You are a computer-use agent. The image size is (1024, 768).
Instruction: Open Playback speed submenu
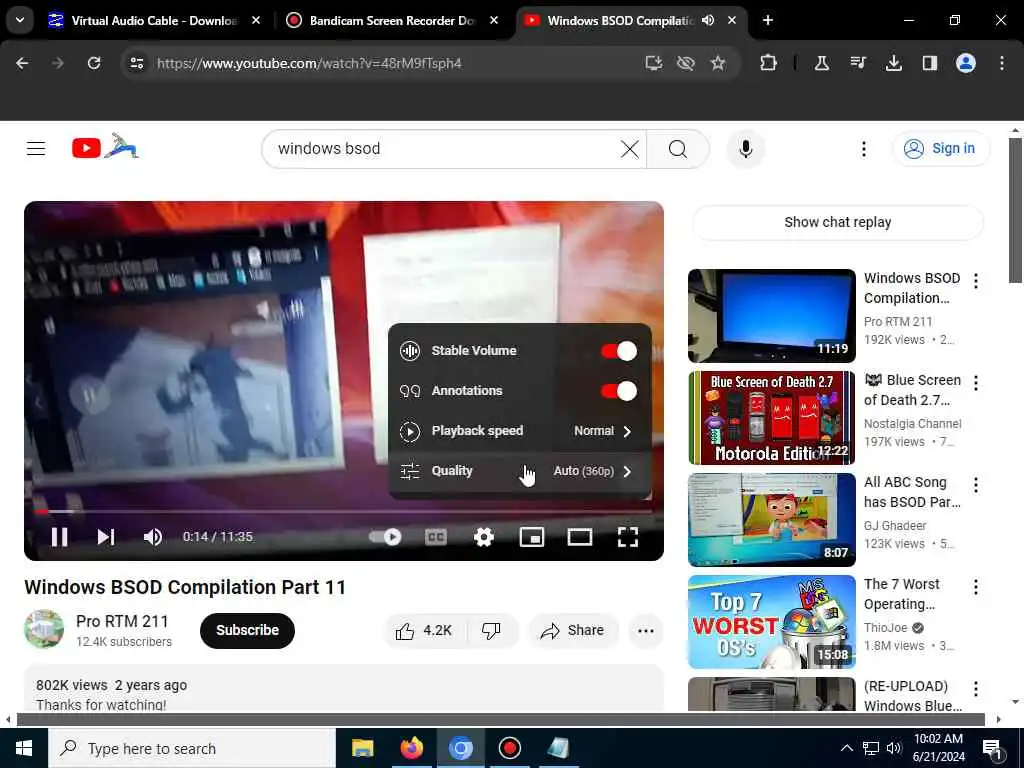(520, 431)
